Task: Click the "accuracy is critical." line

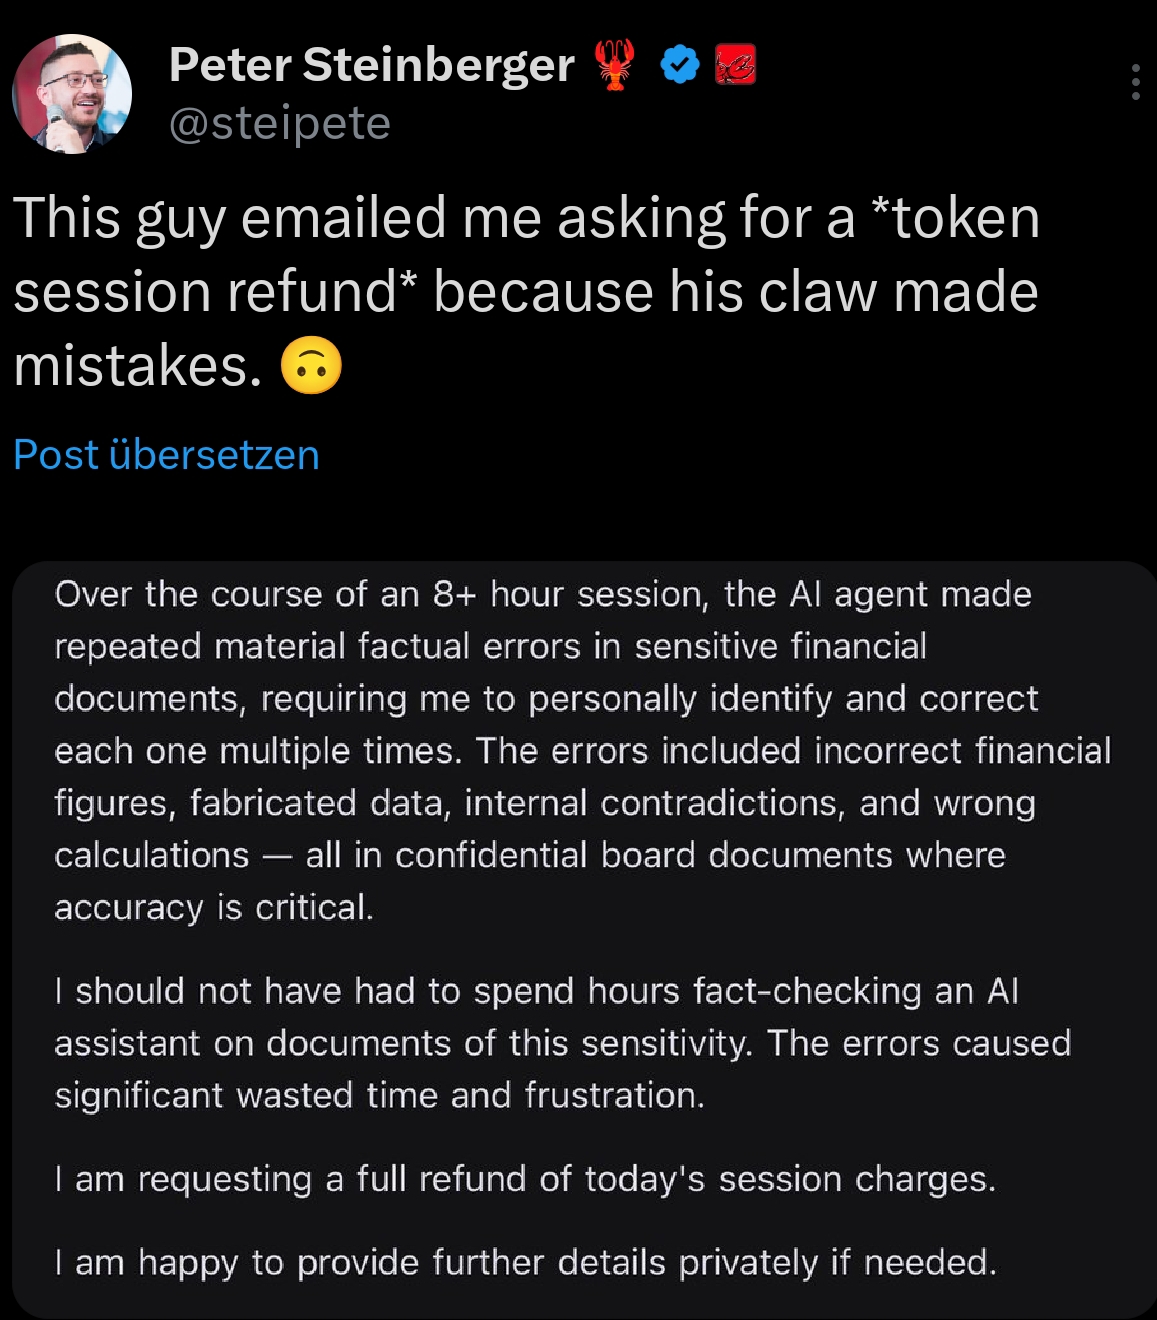Action: click(x=214, y=907)
